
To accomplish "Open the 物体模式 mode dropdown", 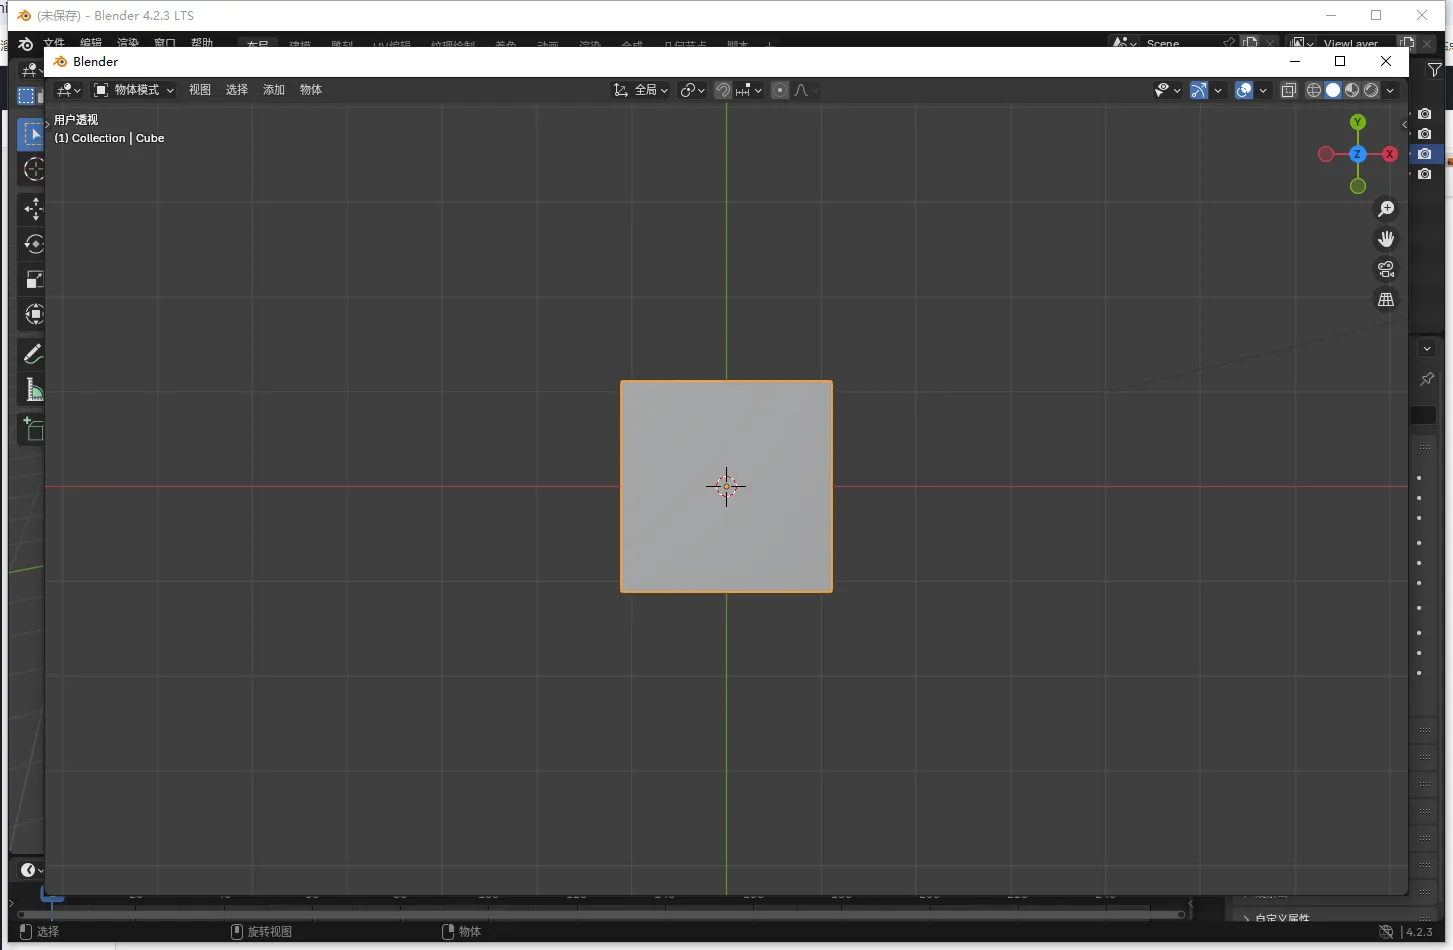I will pos(134,90).
